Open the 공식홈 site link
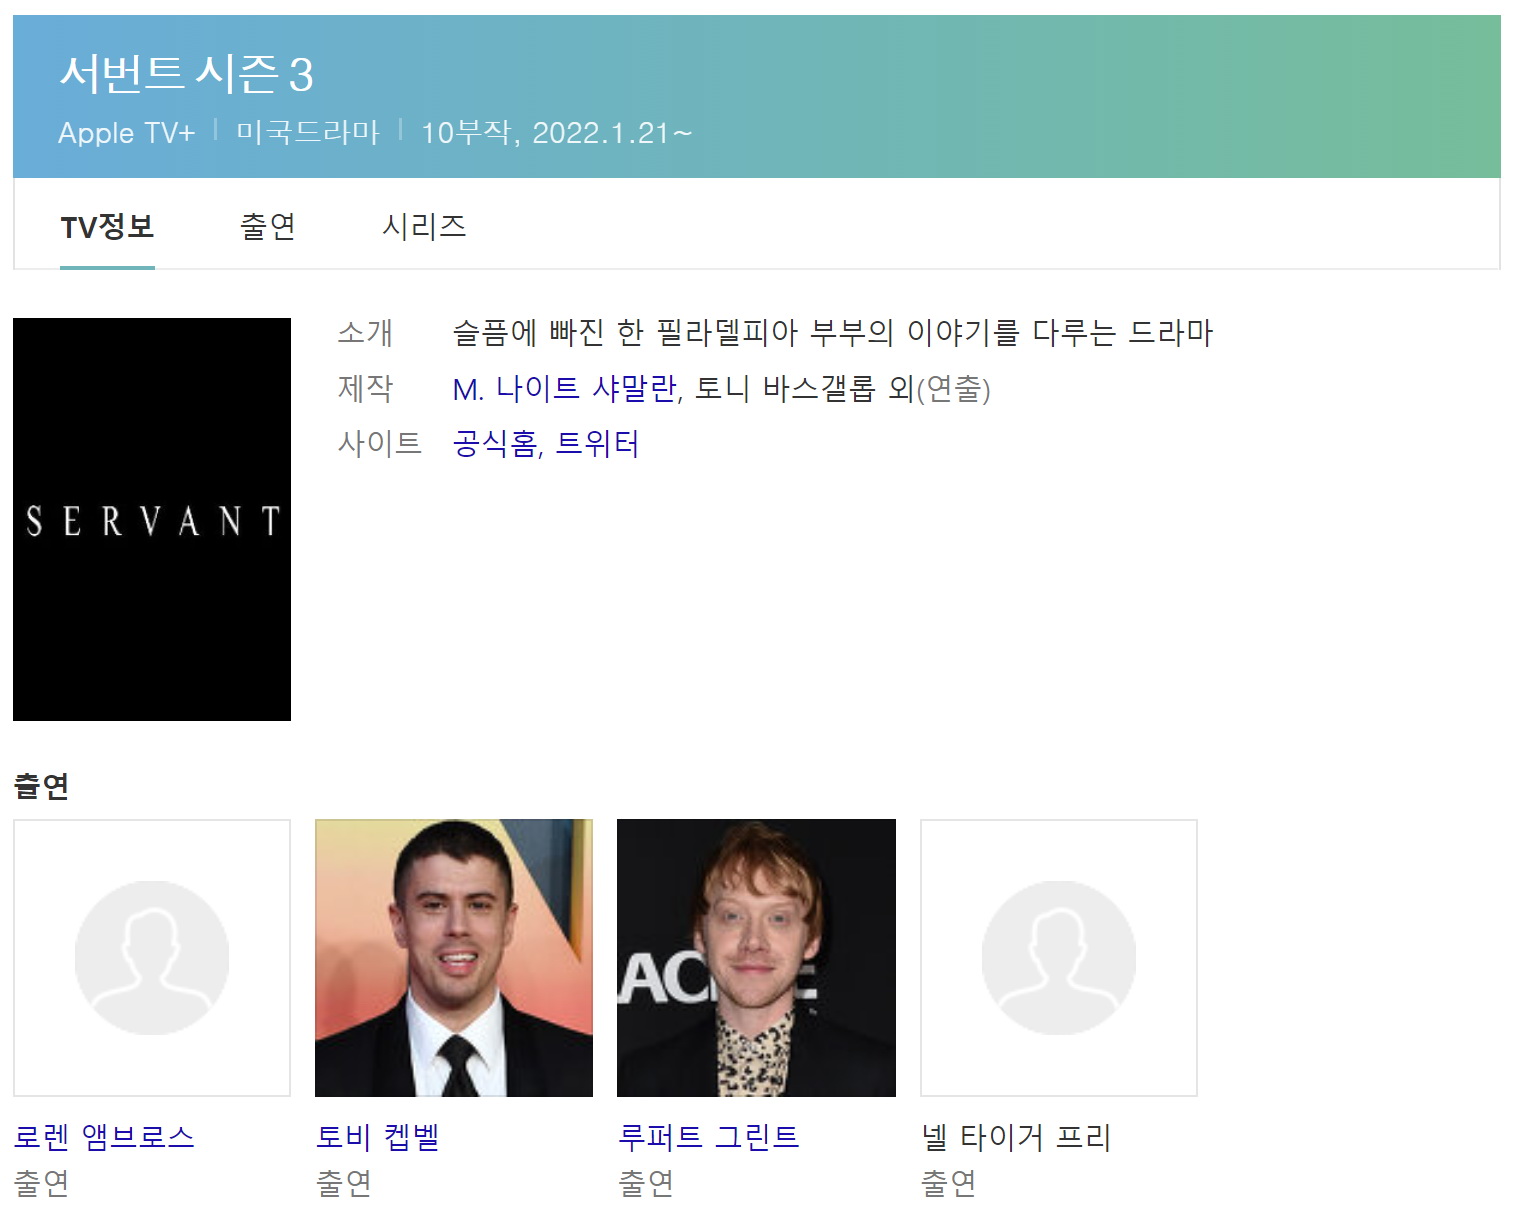The height and width of the screenshot is (1228, 1520). 494,443
